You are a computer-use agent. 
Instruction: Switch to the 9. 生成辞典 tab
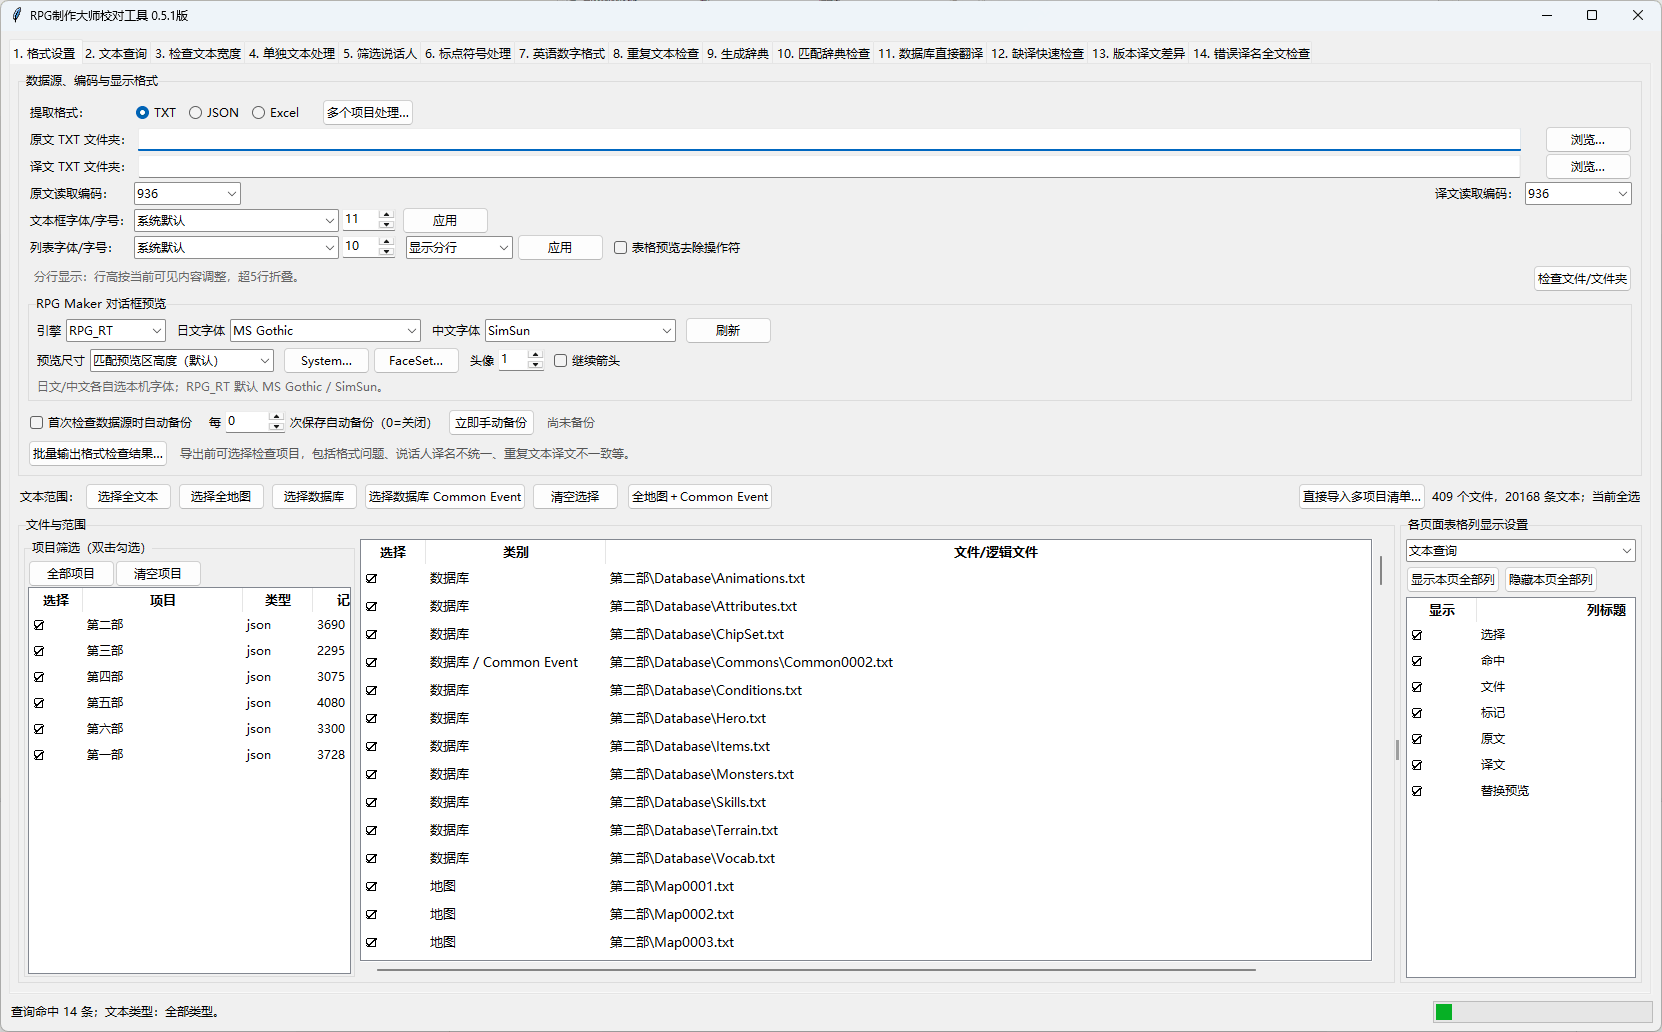coord(738,54)
